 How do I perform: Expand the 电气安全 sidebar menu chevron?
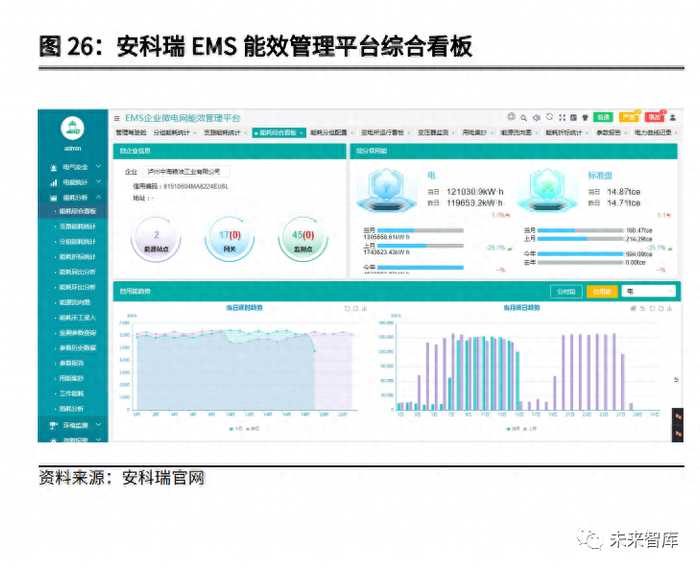(x=99, y=166)
